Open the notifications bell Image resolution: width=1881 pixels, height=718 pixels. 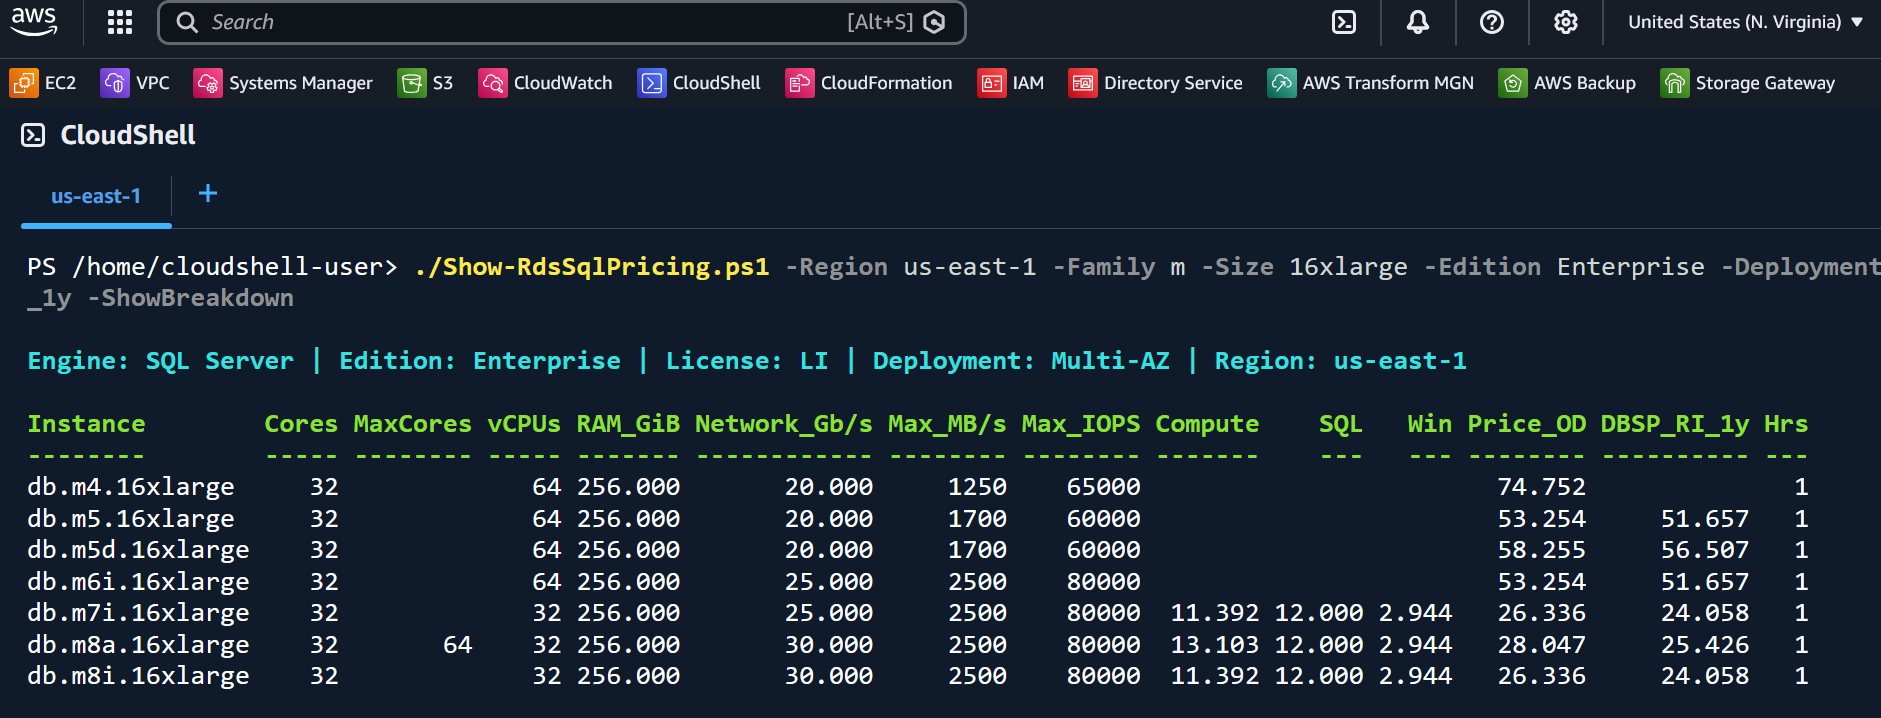(x=1418, y=22)
